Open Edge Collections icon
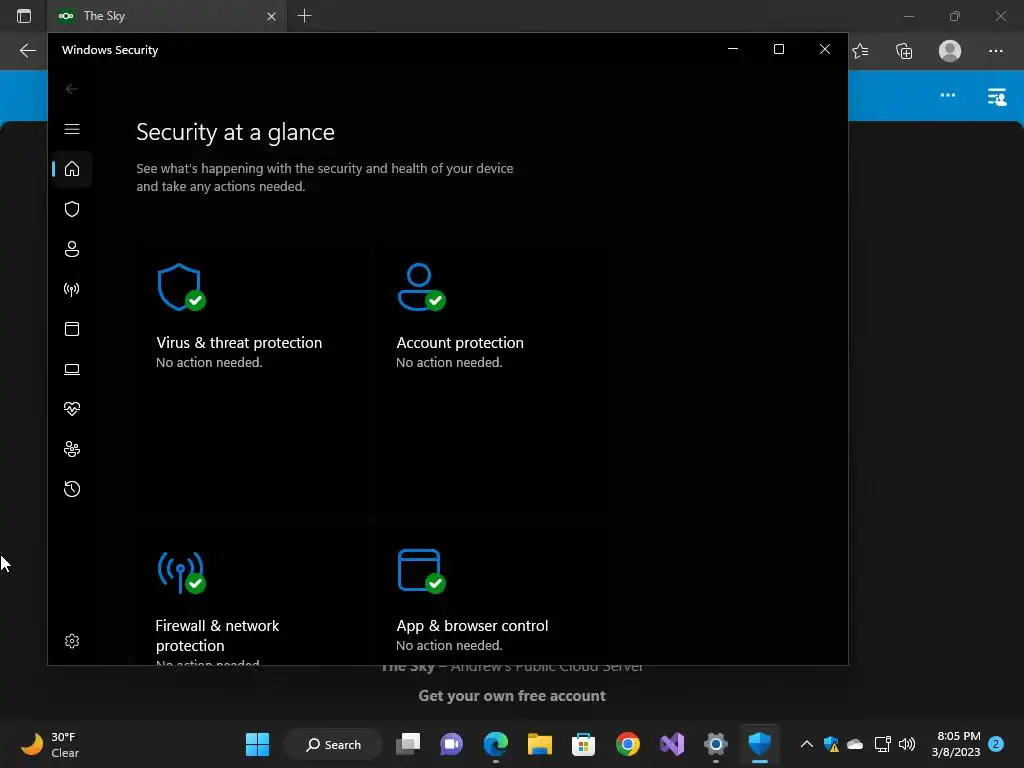The image size is (1024, 768). coord(904,51)
